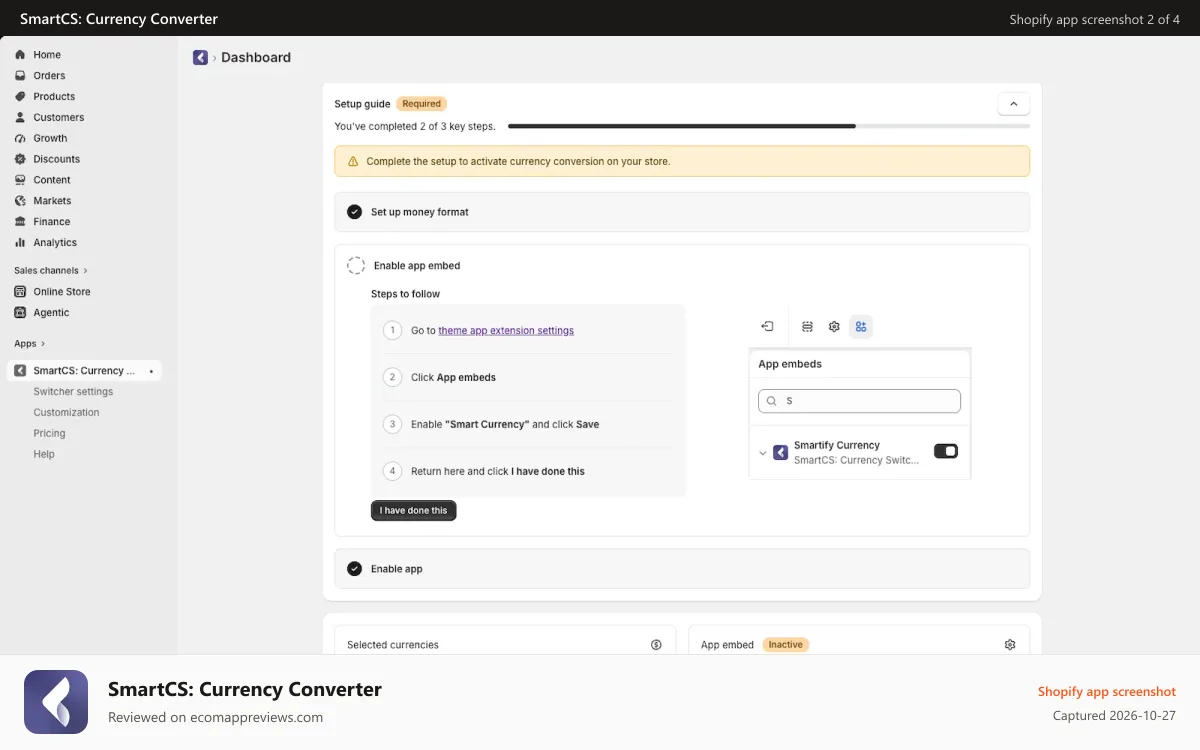Click the Orders inbox icon
The width and height of the screenshot is (1200, 750).
pos(20,76)
